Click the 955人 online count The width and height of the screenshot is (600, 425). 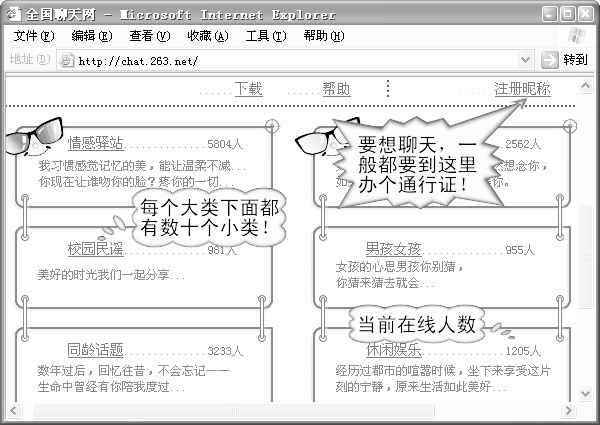520,250
